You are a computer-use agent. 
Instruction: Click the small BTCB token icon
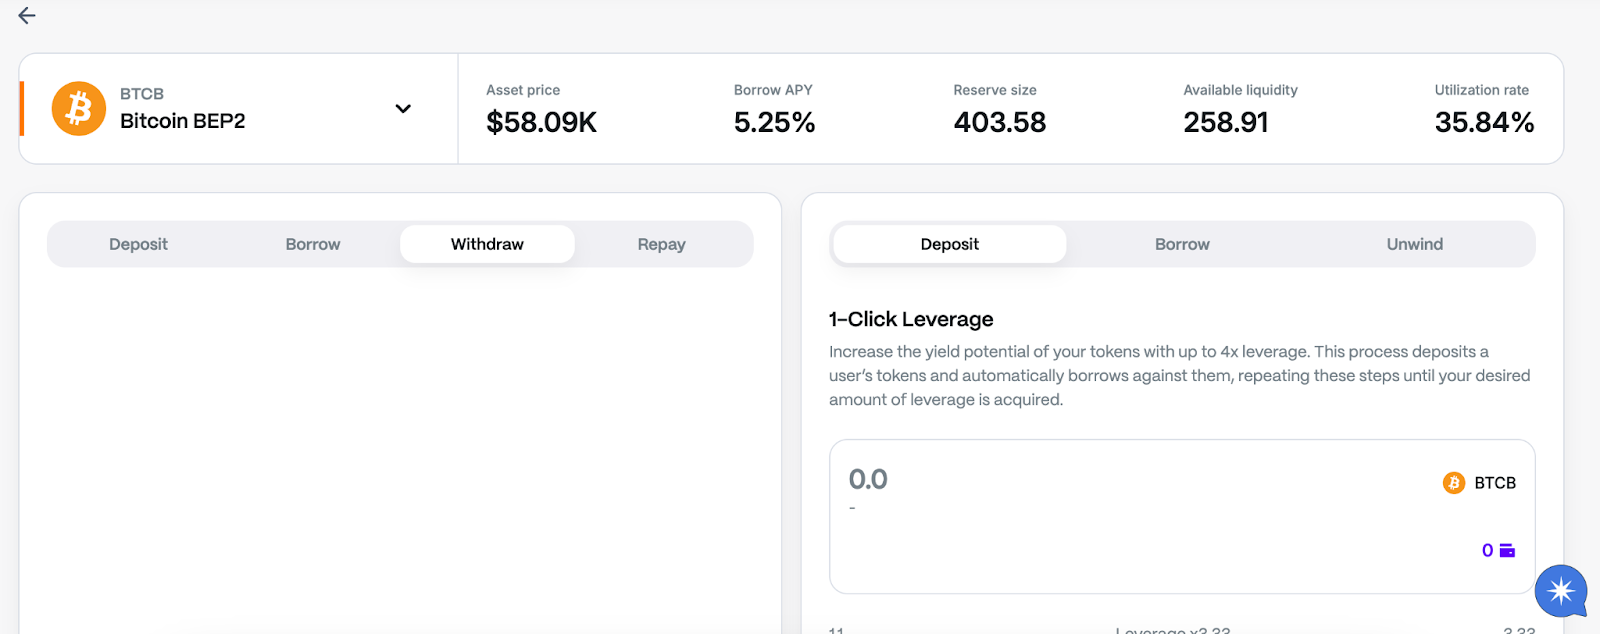point(1454,483)
